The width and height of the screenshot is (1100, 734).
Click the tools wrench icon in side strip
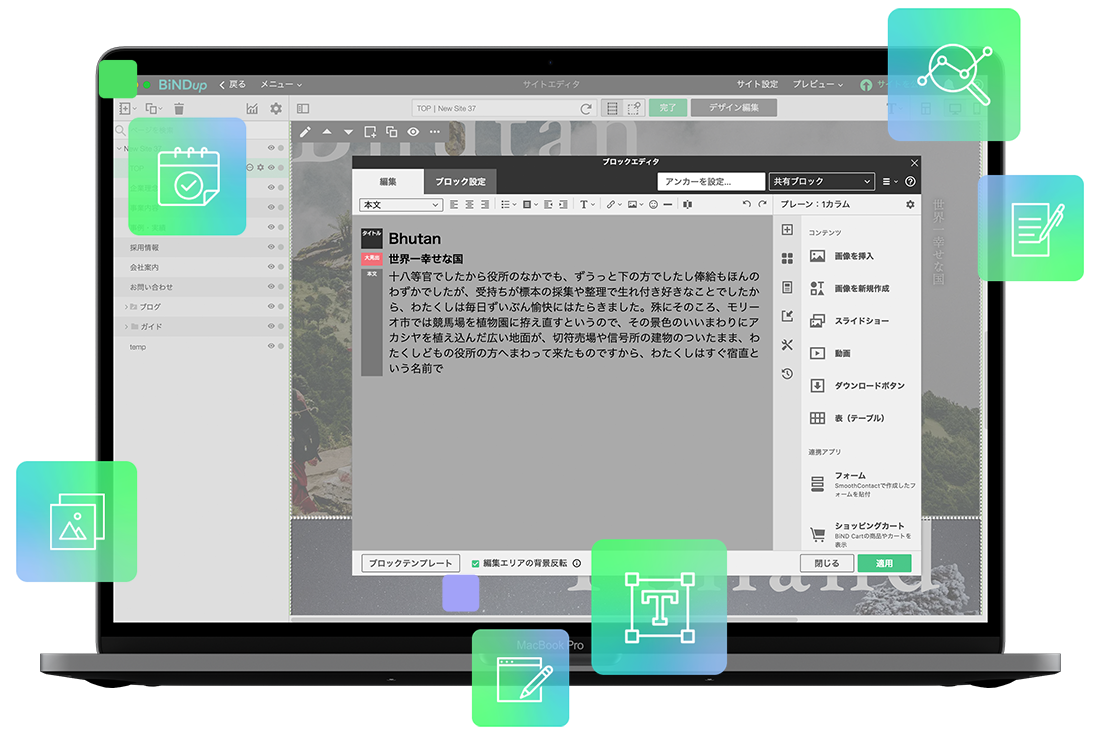click(787, 345)
